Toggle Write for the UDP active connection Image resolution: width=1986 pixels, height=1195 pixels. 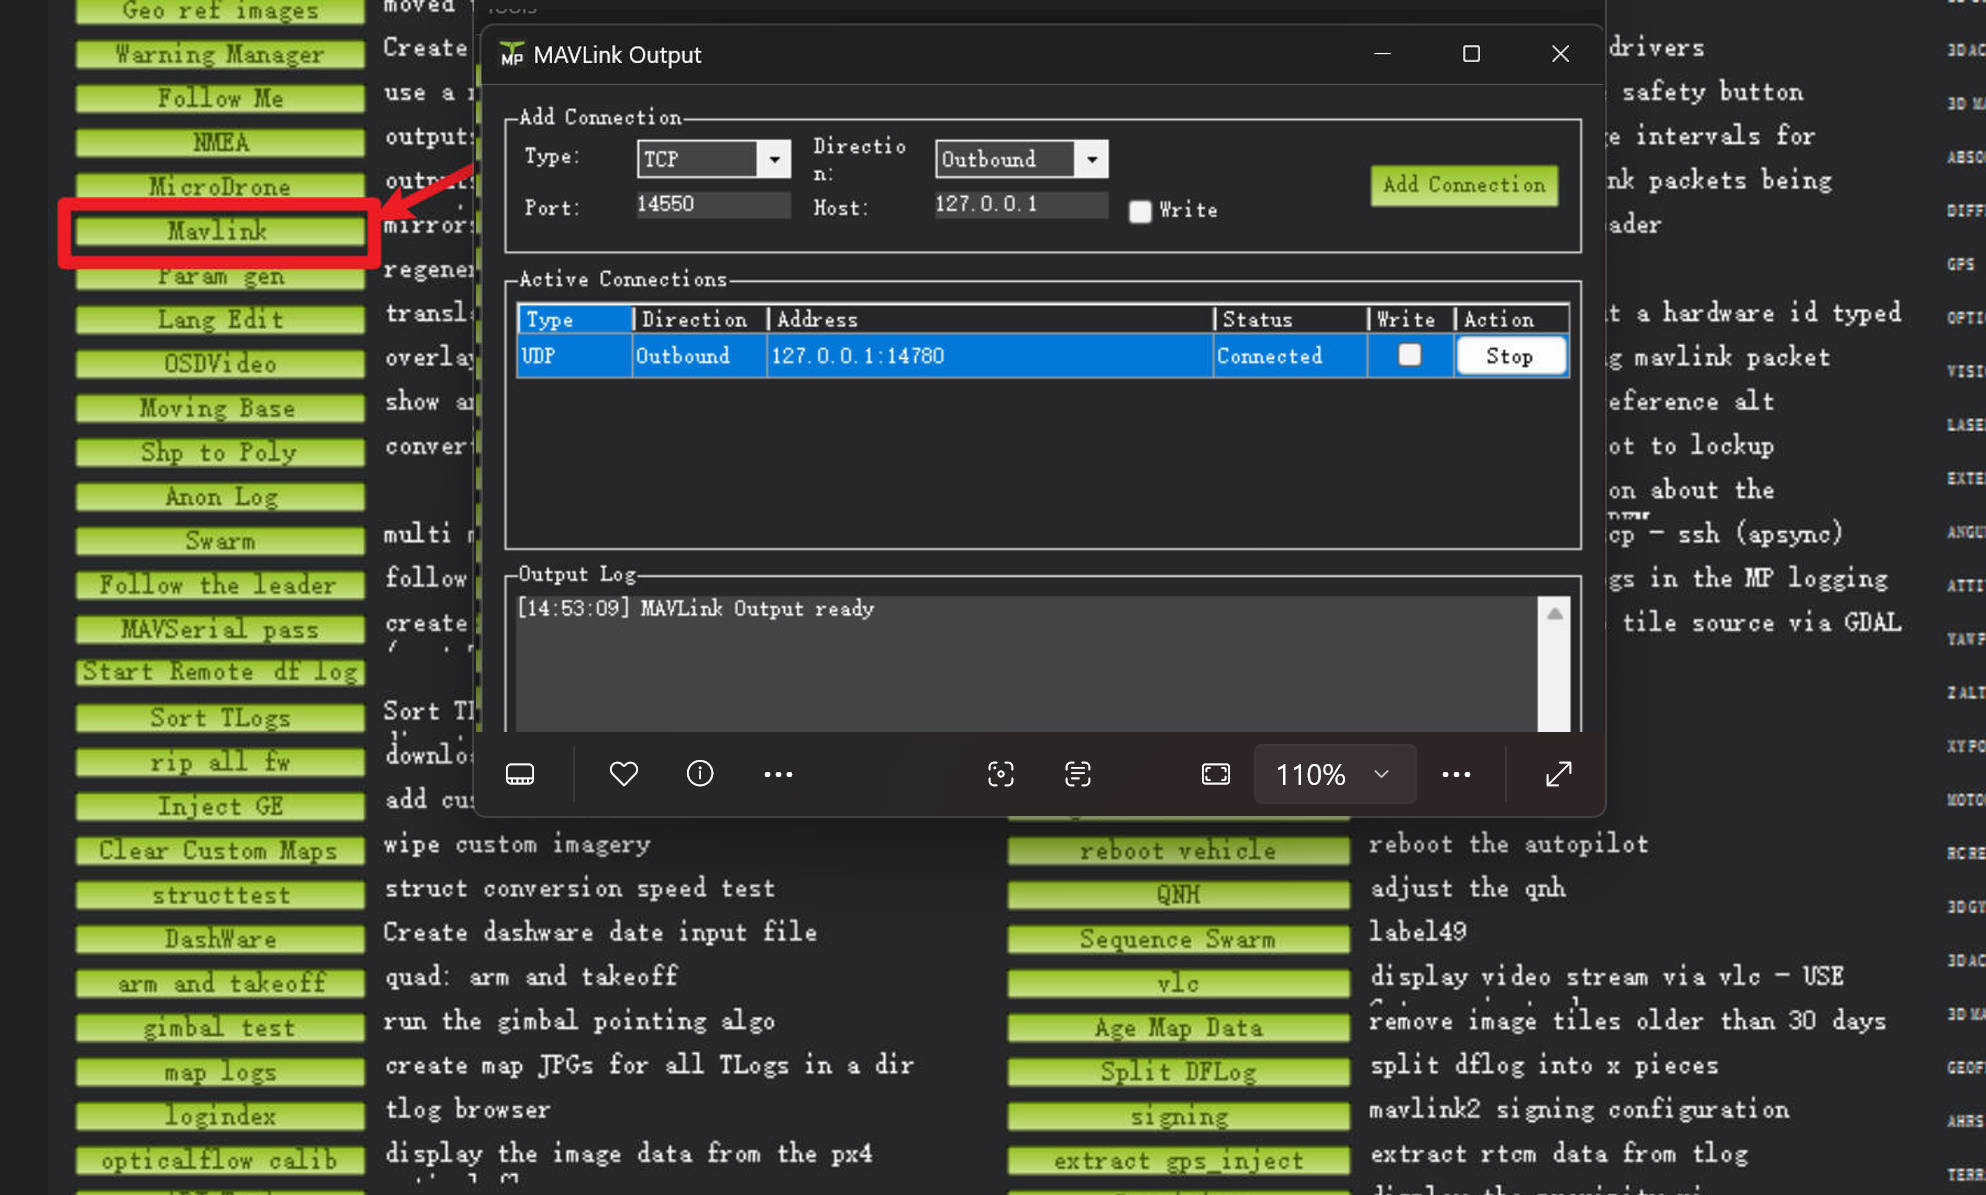click(x=1409, y=355)
